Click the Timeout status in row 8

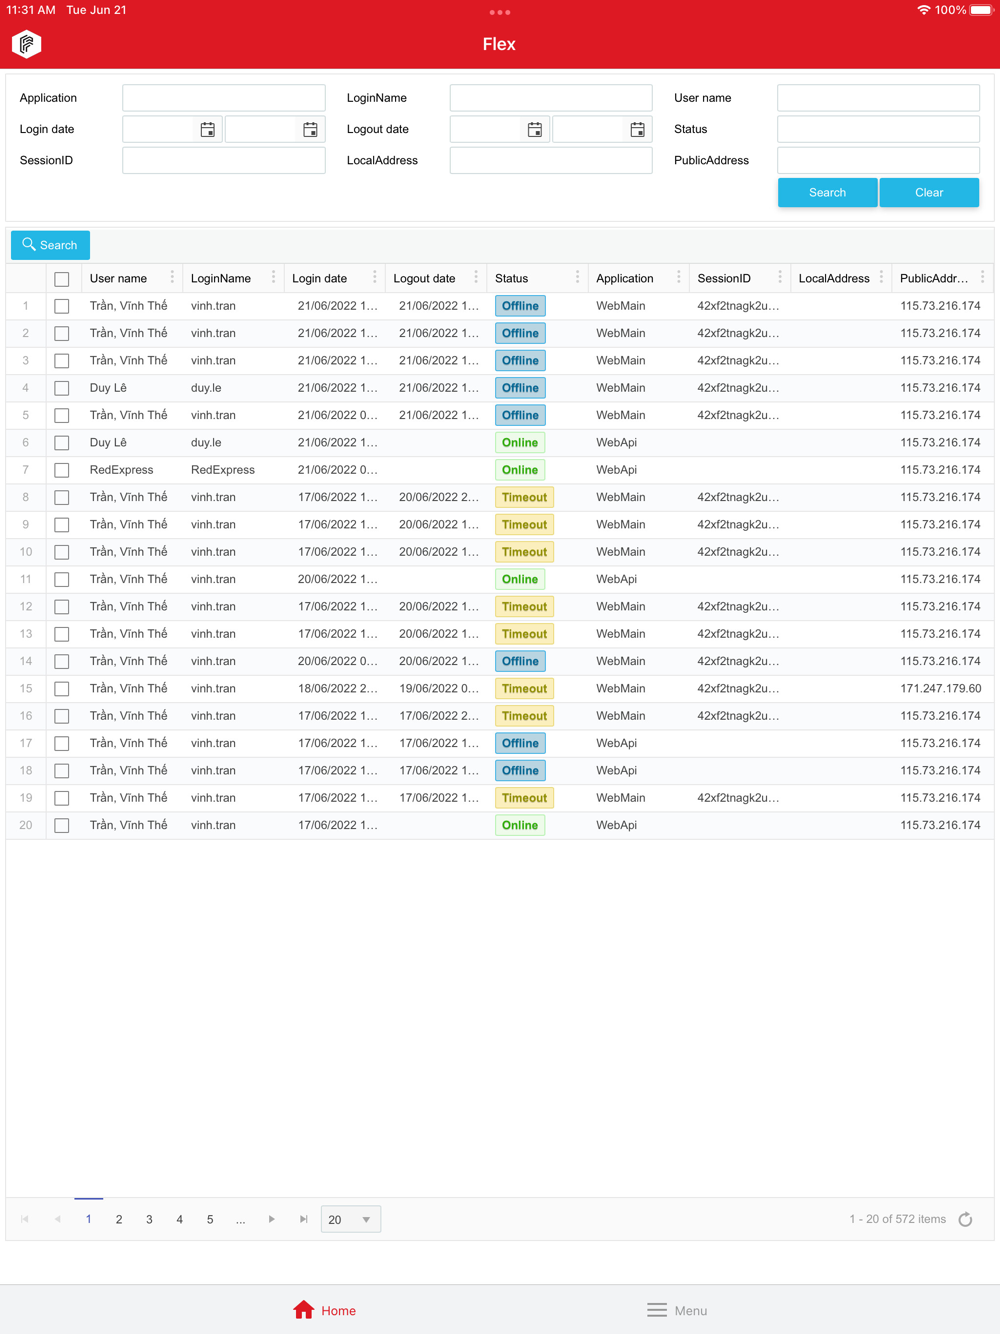524,497
